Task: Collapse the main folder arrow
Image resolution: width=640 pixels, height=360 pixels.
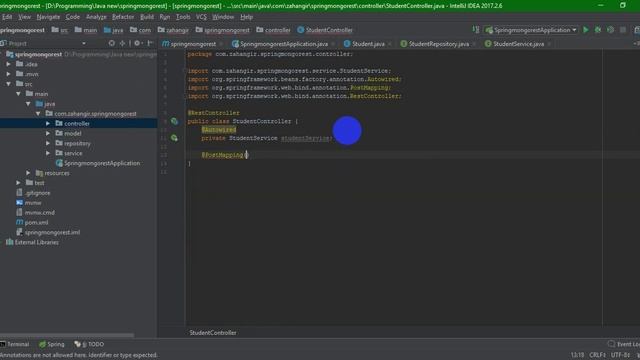Action: 18,93
